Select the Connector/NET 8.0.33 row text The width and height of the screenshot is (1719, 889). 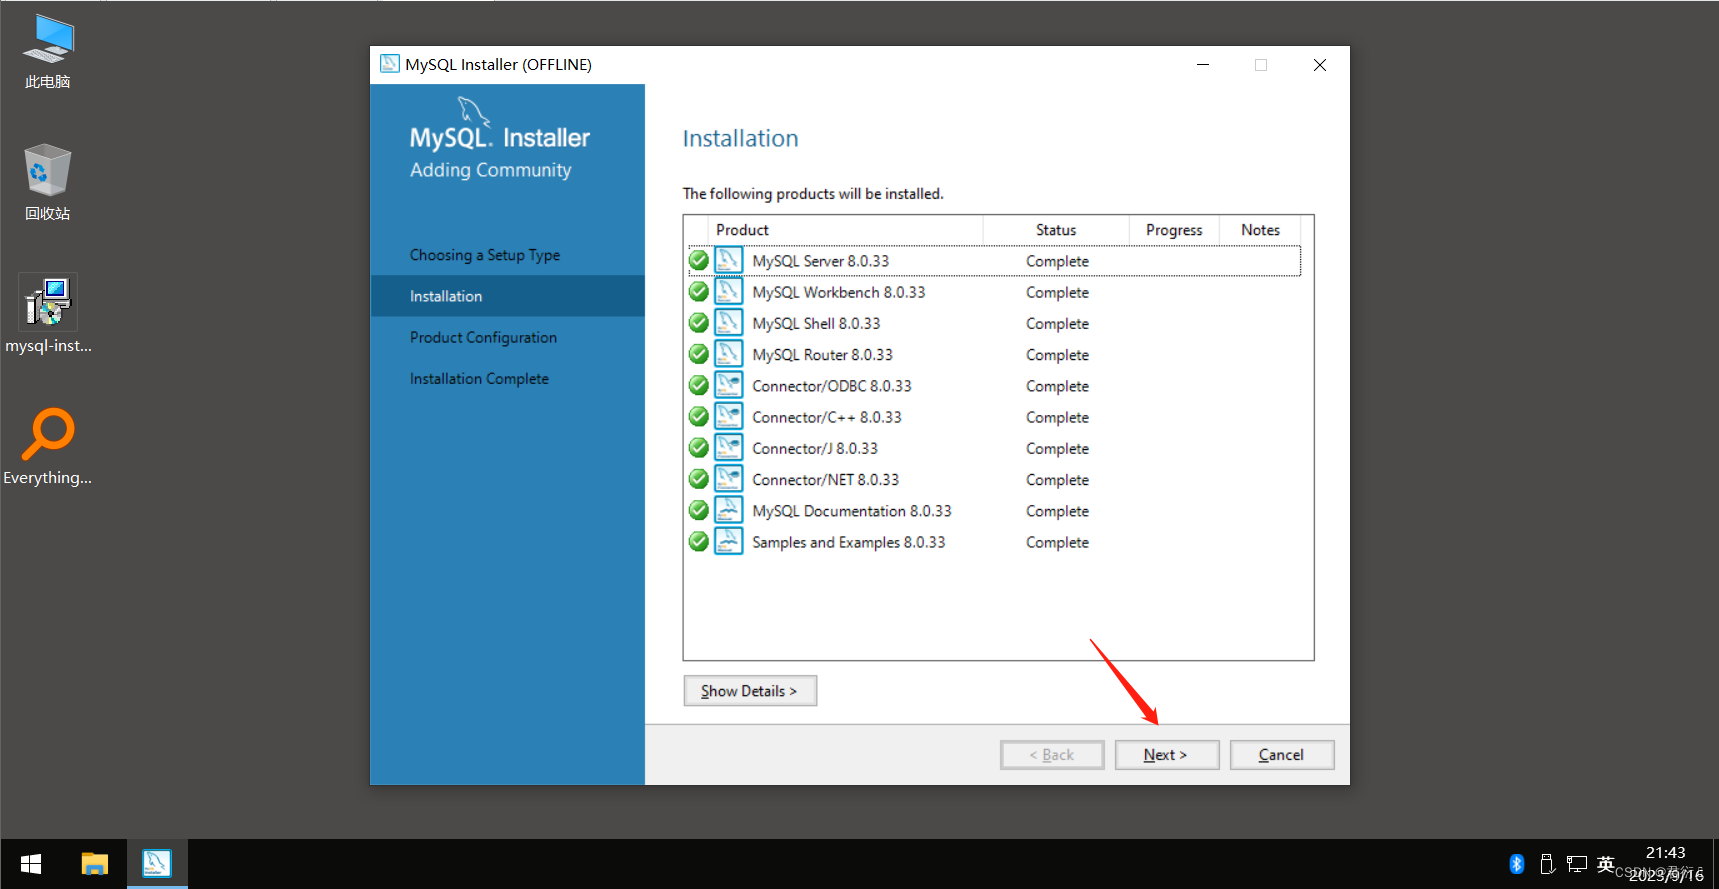coord(826,480)
